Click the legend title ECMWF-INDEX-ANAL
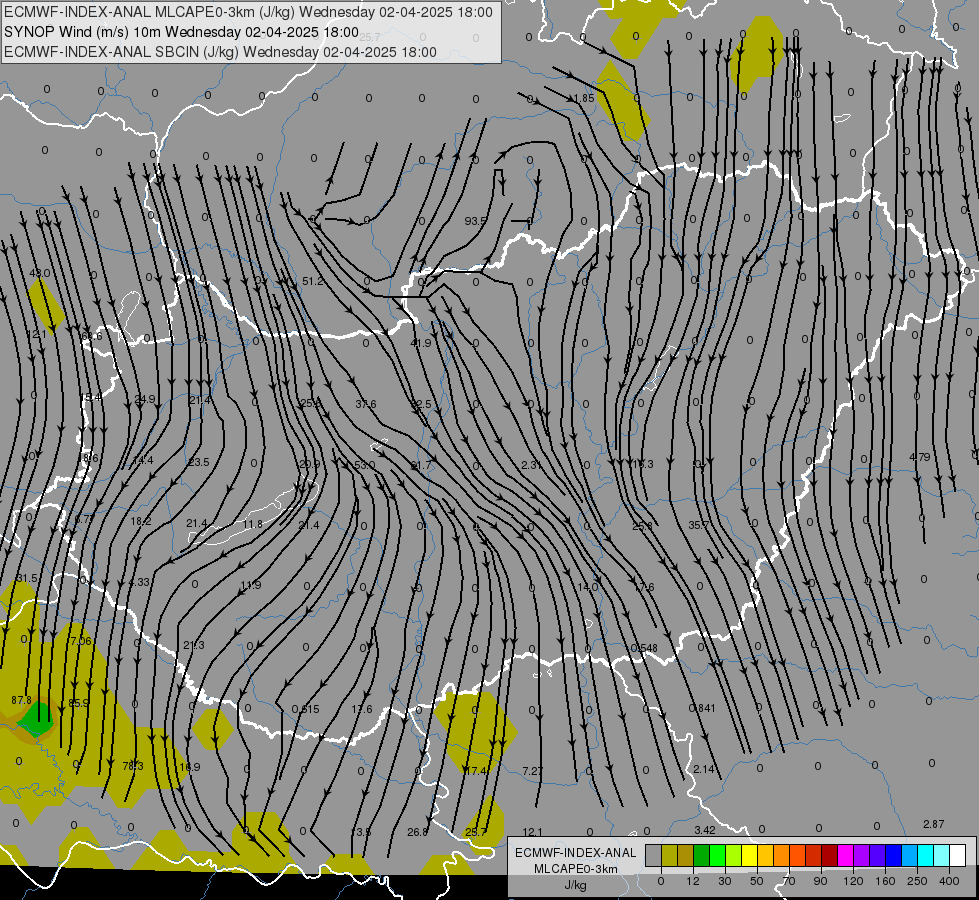 coord(576,853)
